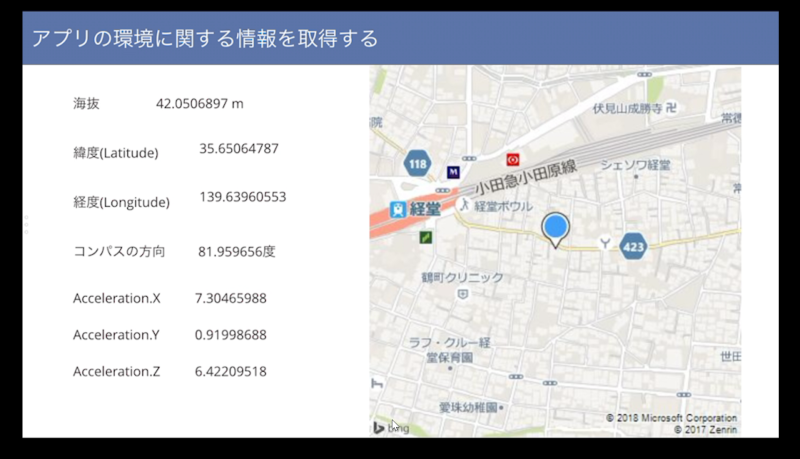800x459 pixels.
Task: Click the clinic shield icon below 鶴町クリニック
Action: coord(463,294)
